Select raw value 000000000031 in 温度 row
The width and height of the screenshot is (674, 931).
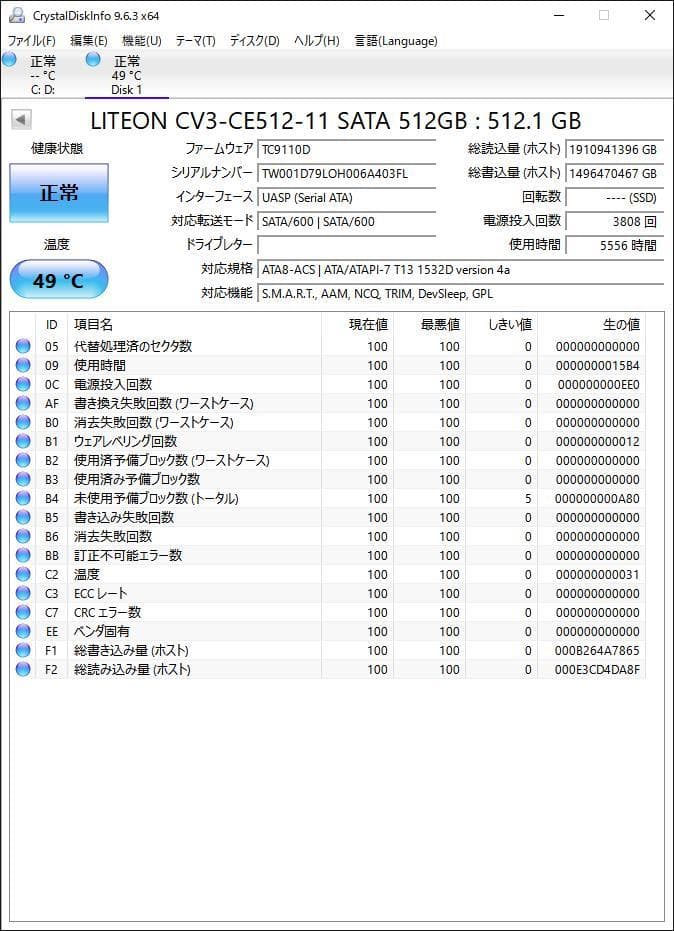597,575
